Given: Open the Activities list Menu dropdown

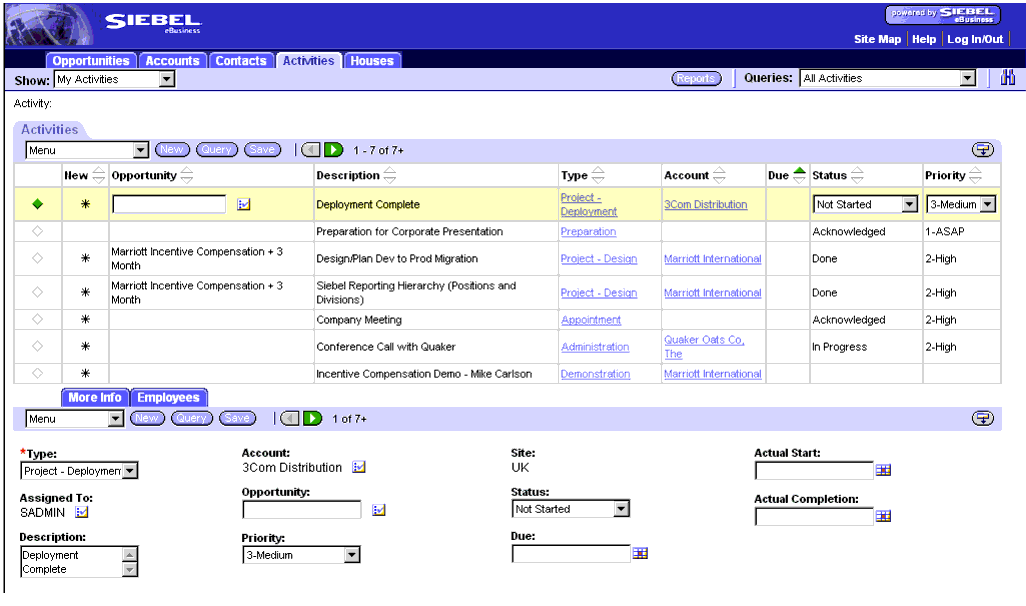Looking at the screenshot, I should click(x=141, y=151).
